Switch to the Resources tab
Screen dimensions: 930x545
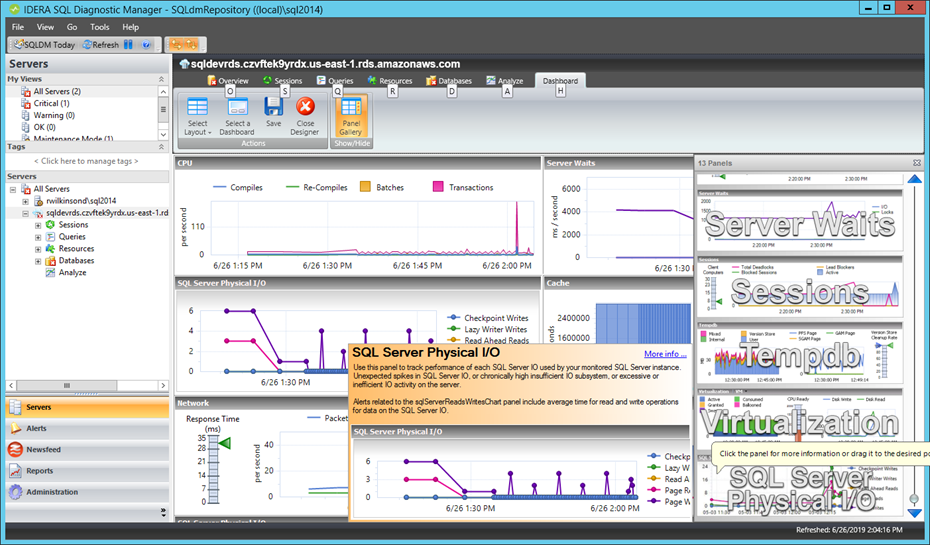point(390,81)
